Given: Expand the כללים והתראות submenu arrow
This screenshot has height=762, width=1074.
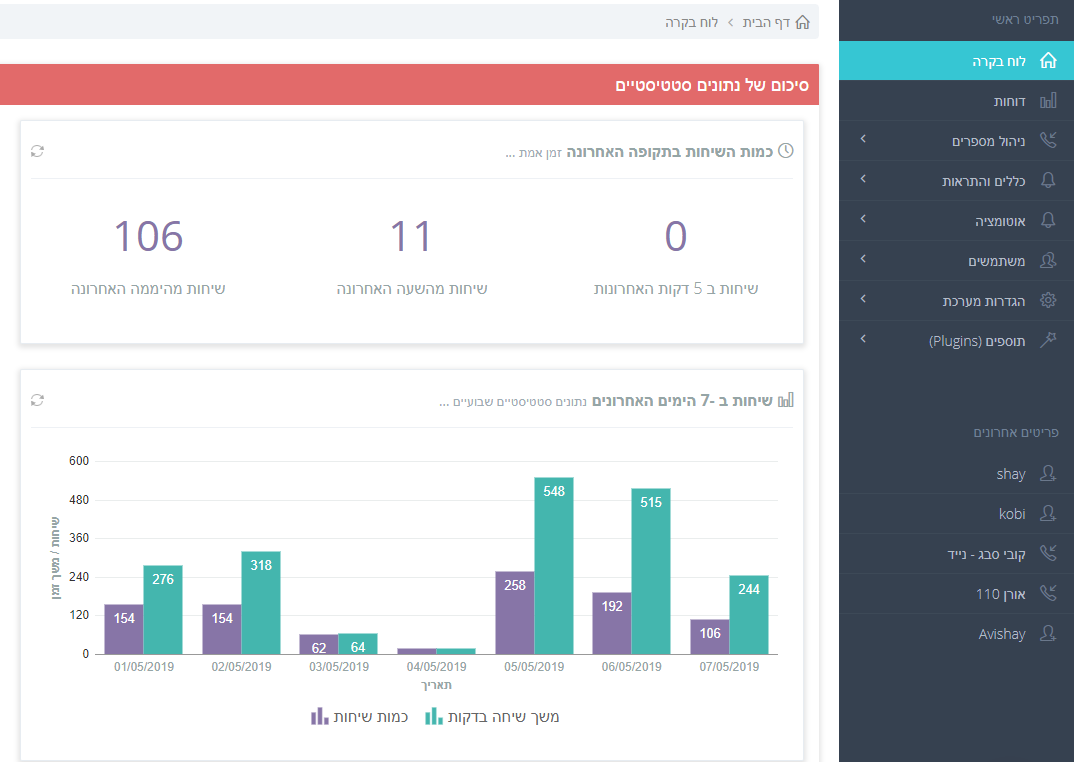Looking at the screenshot, I should click(x=863, y=179).
